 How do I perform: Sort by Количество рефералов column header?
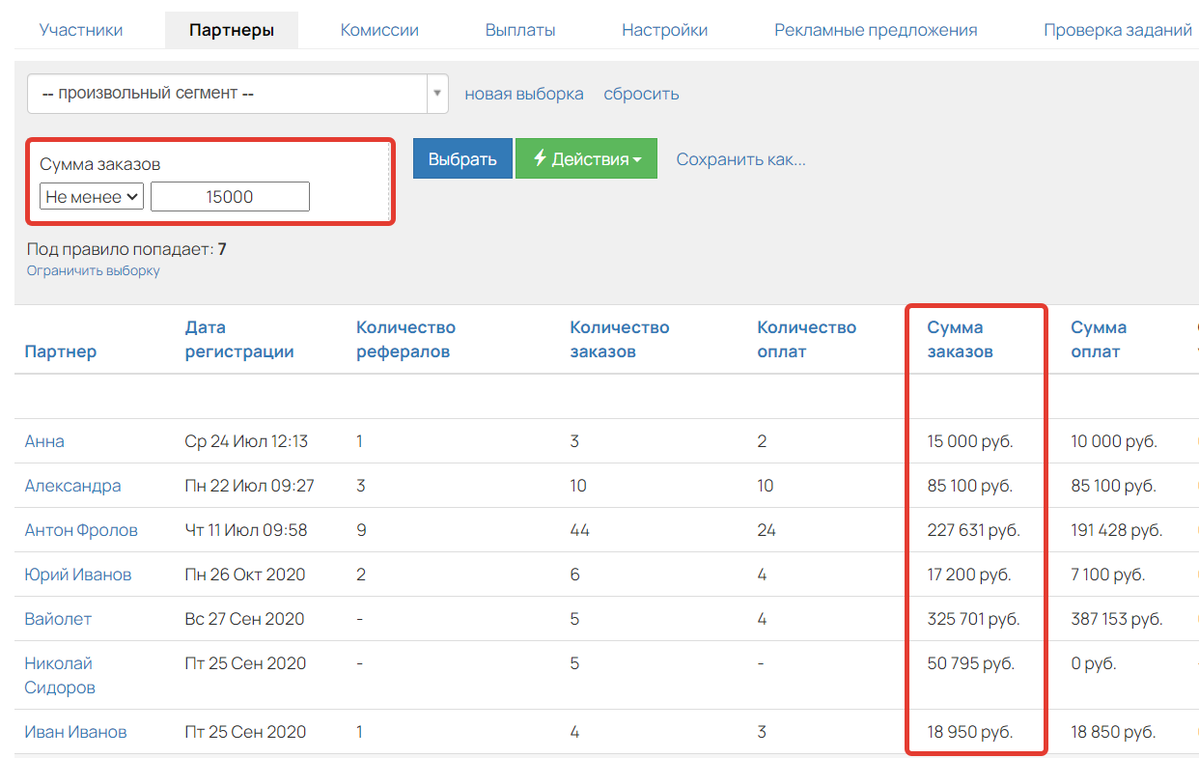(x=406, y=340)
